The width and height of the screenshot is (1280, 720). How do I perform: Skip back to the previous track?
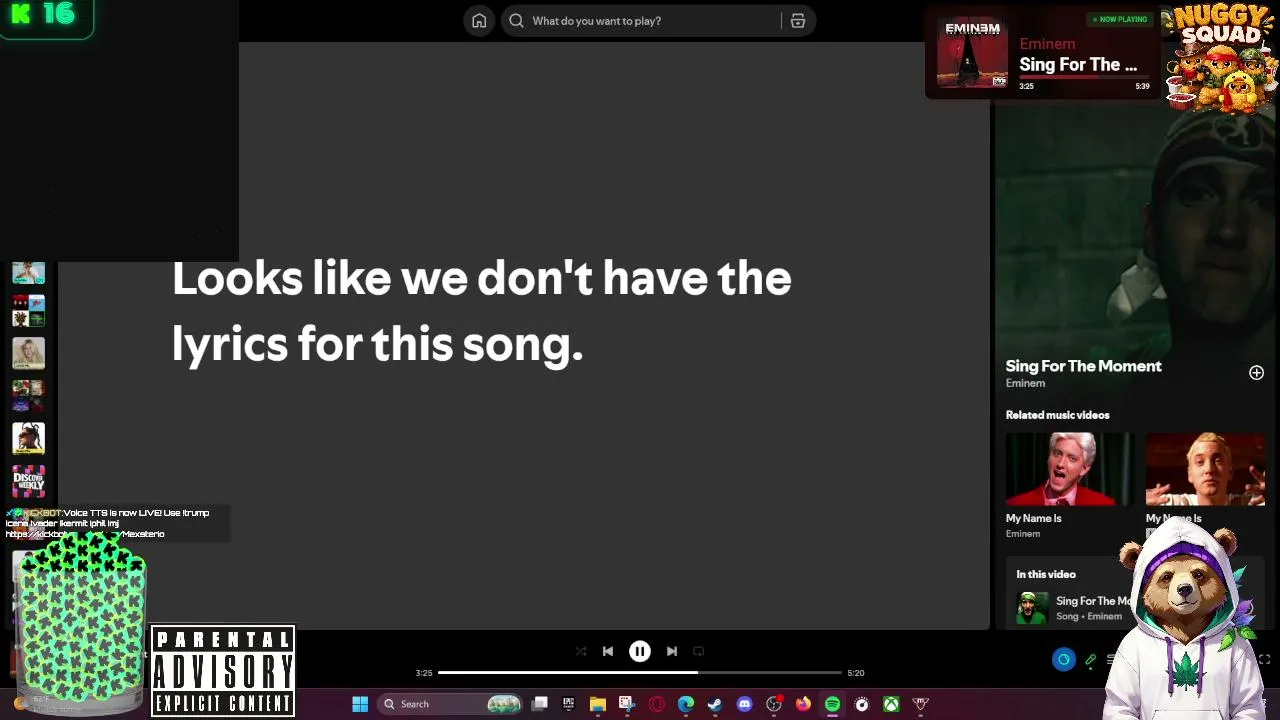coord(608,651)
